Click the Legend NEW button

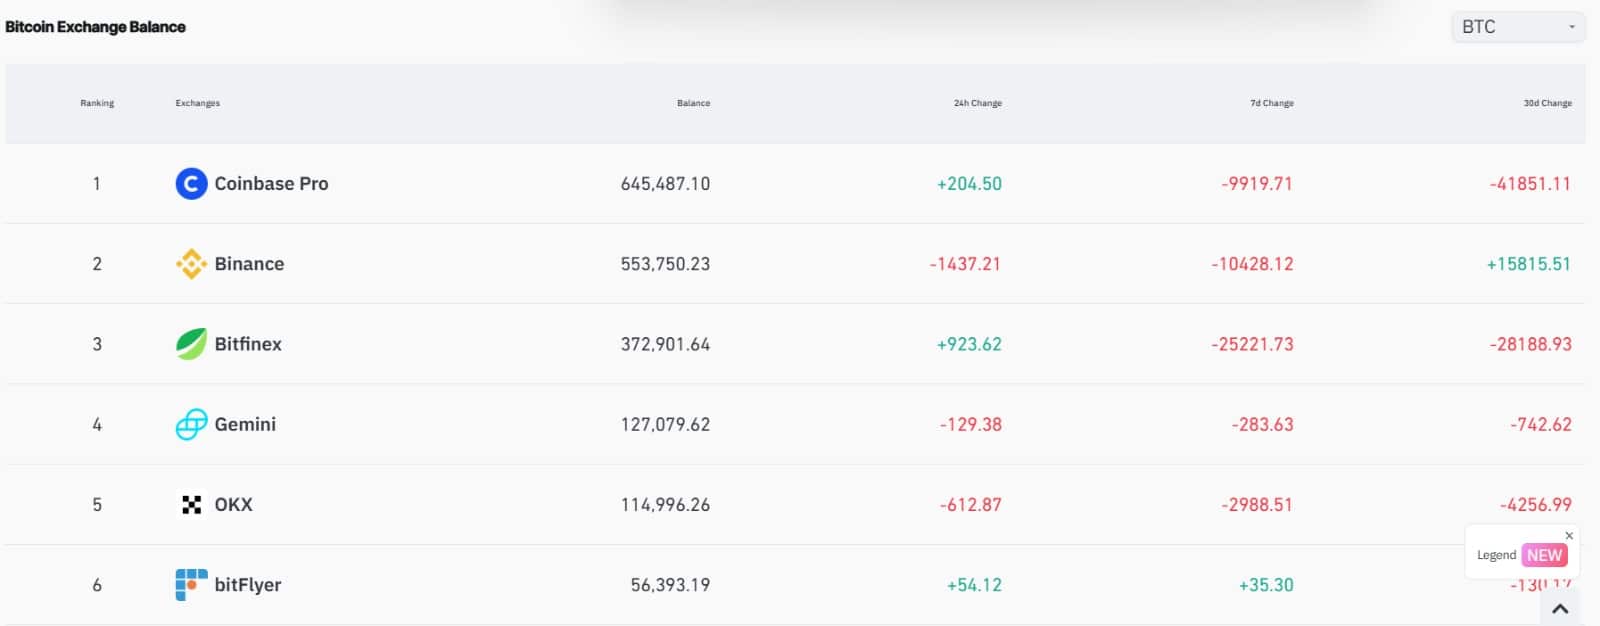coord(1521,555)
